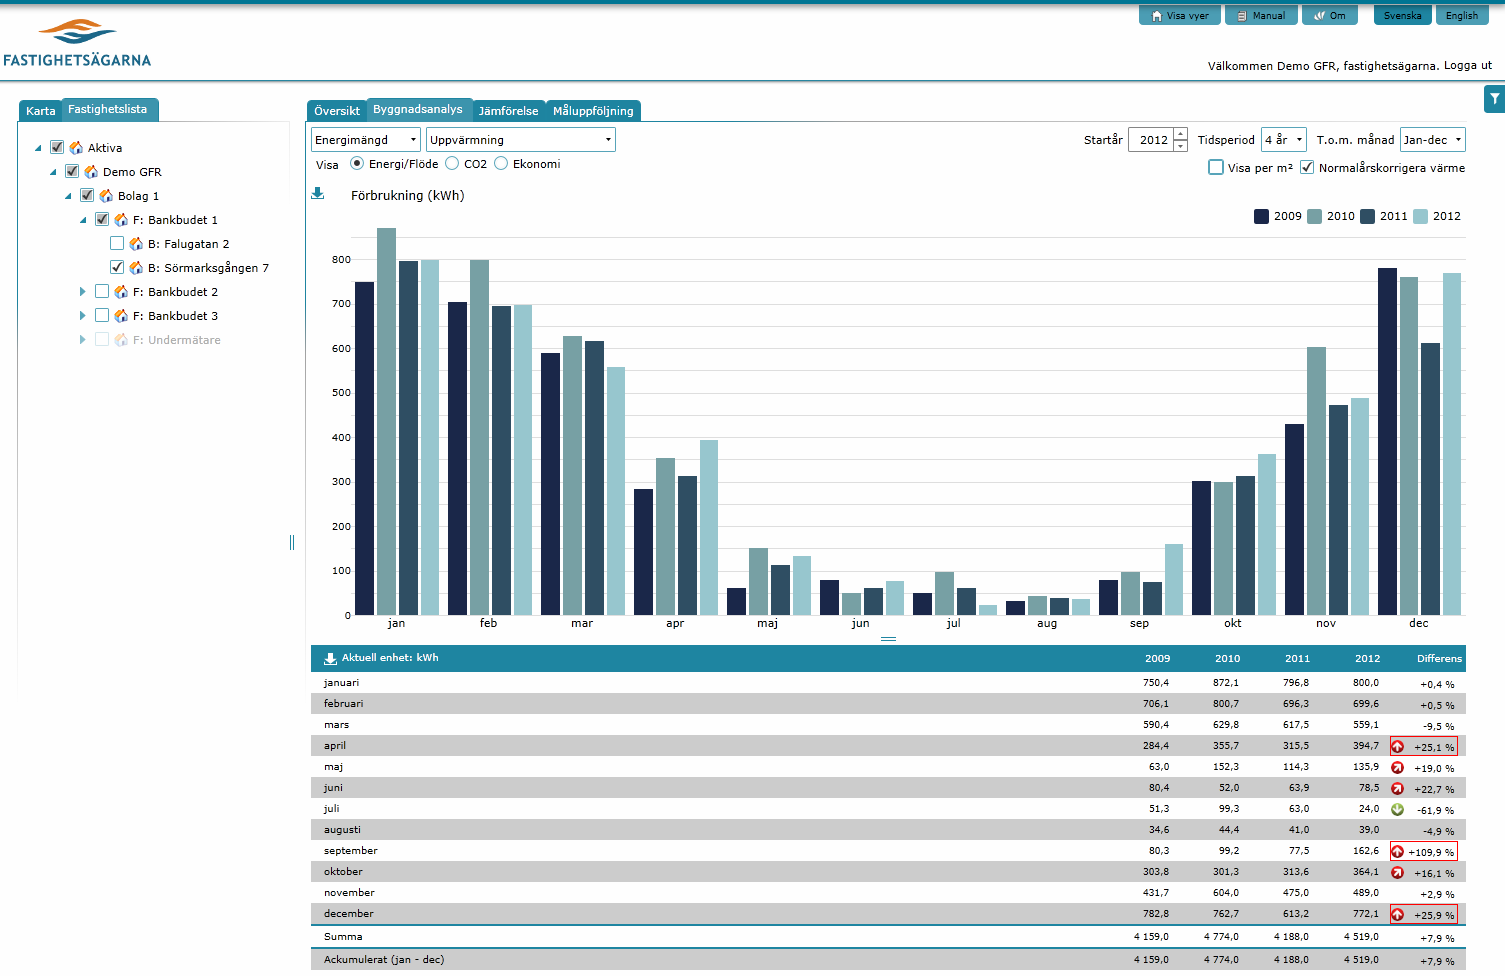This screenshot has height=976, width=1505.
Task: Decrease the Startår year with down stepper
Action: click(1181, 146)
